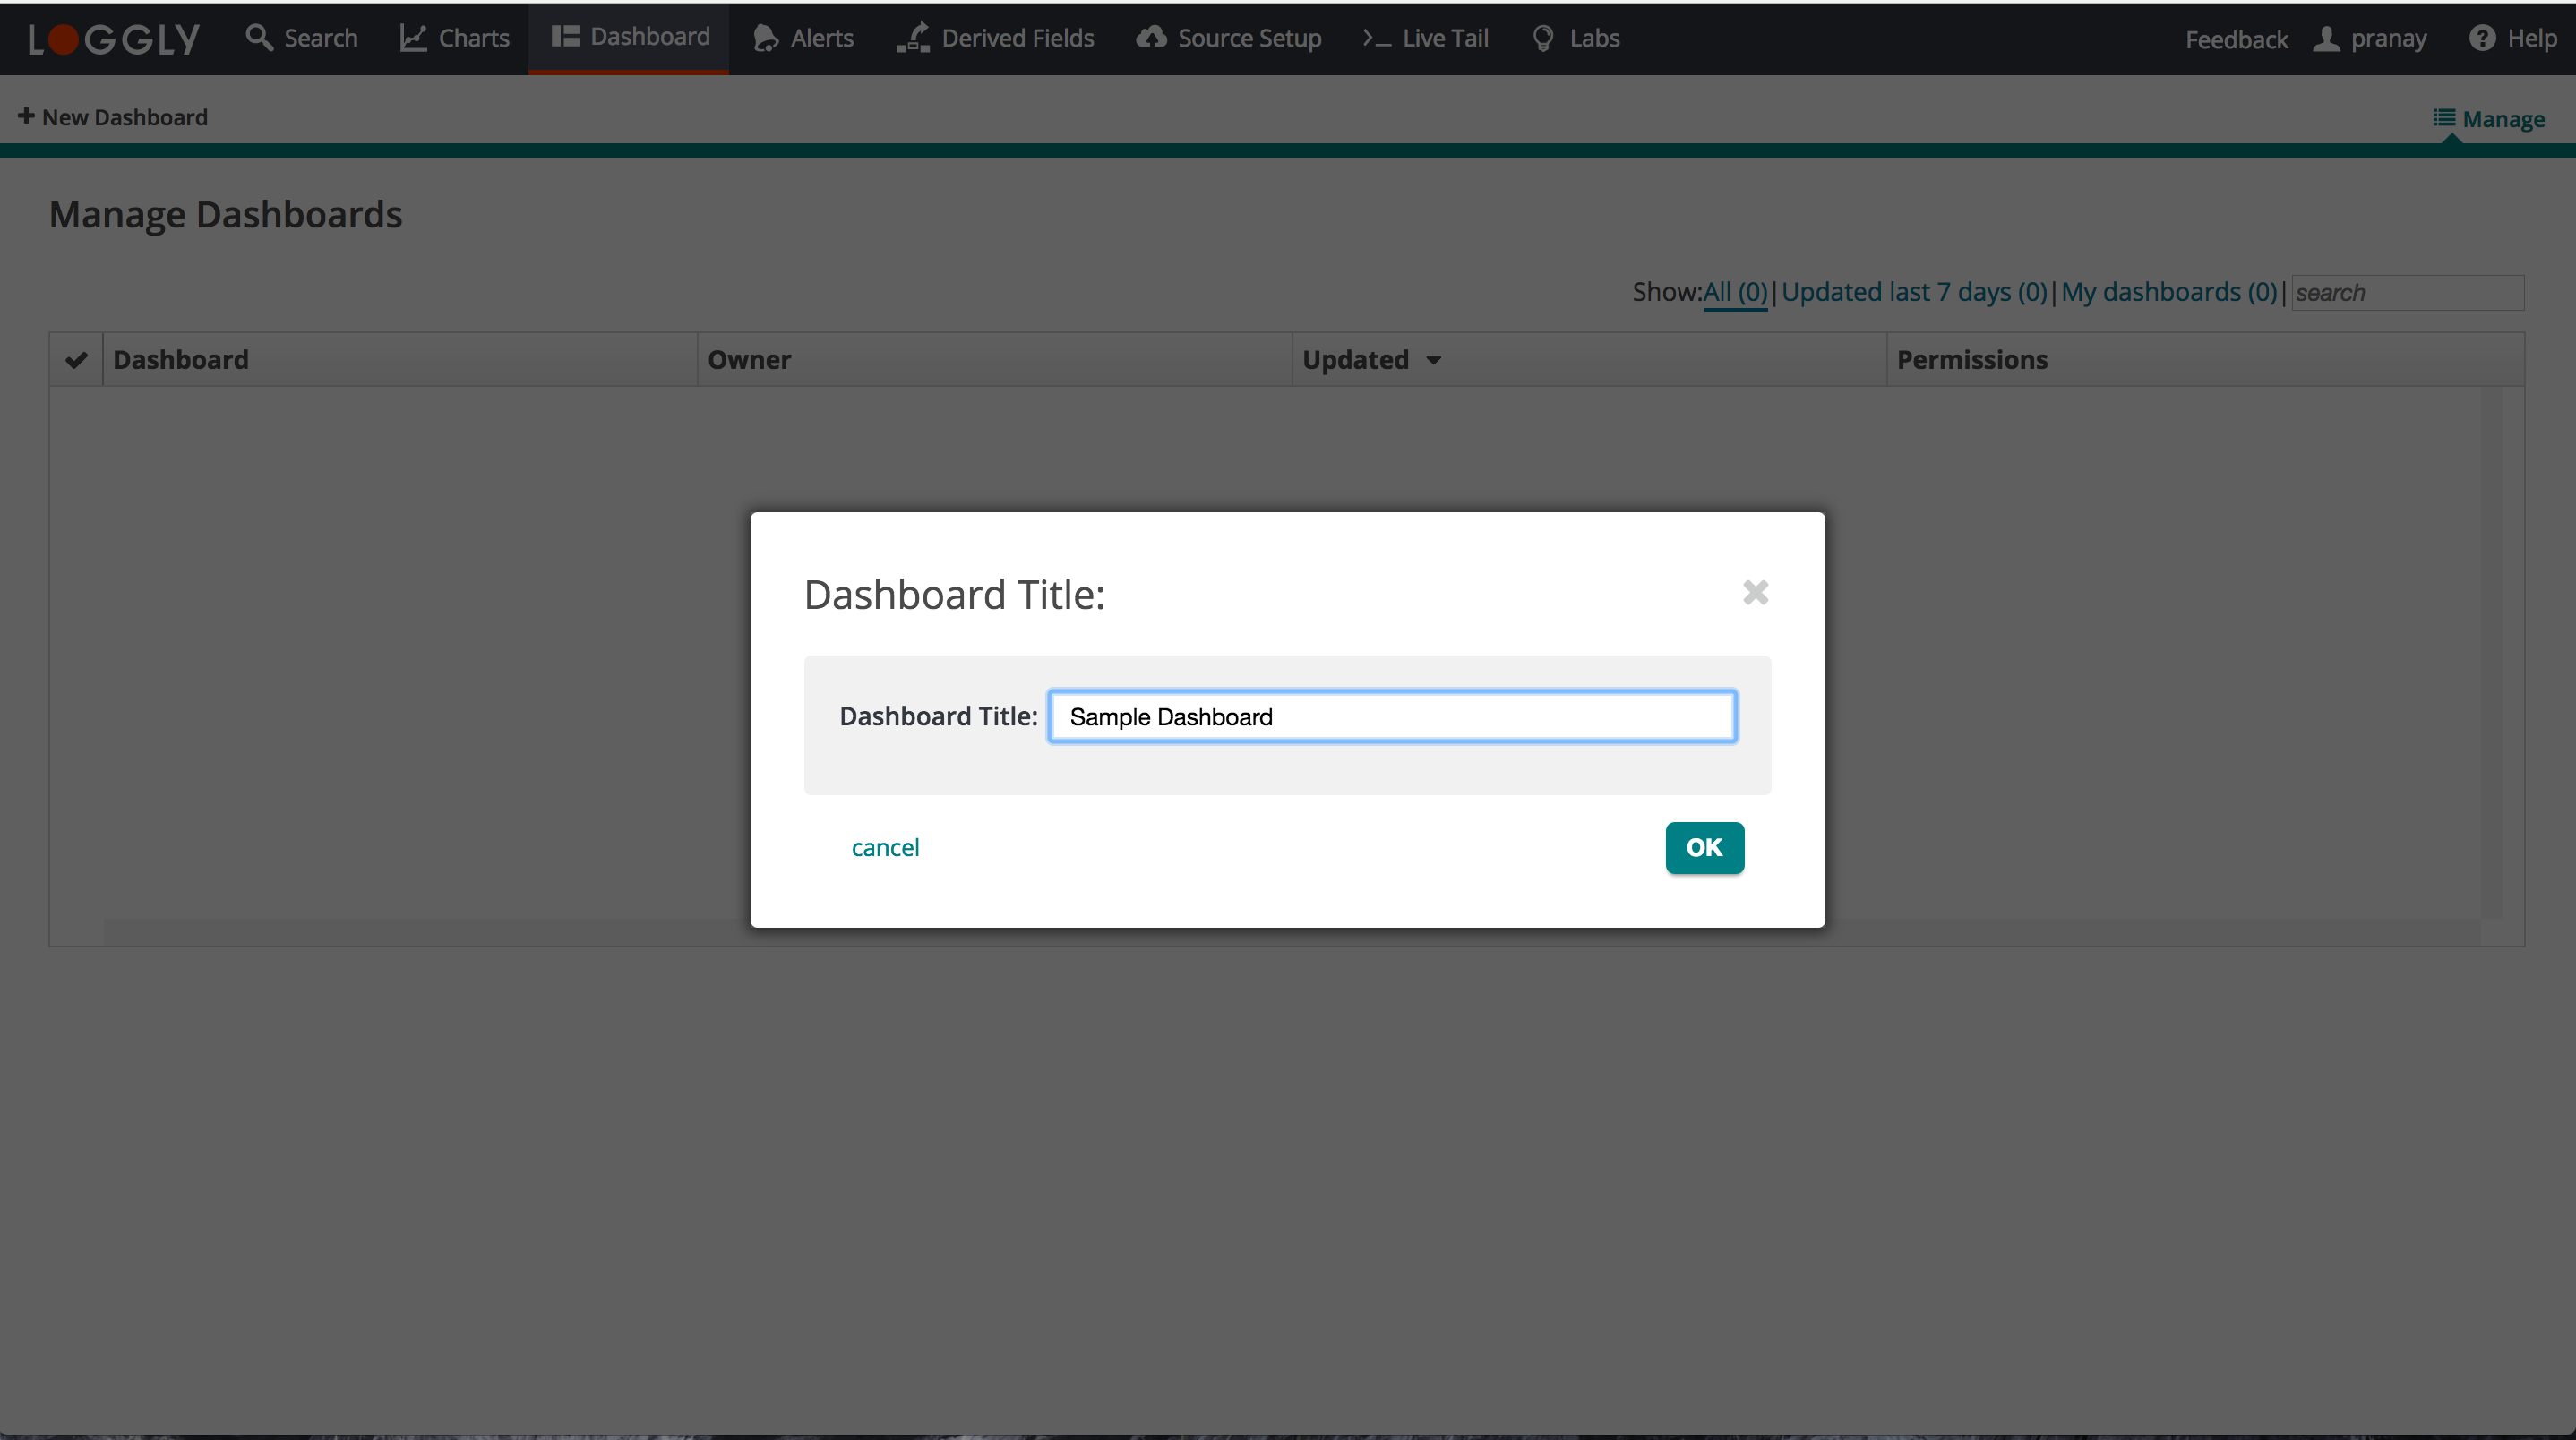
Task: Click the Alerts bell icon
Action: 765,37
